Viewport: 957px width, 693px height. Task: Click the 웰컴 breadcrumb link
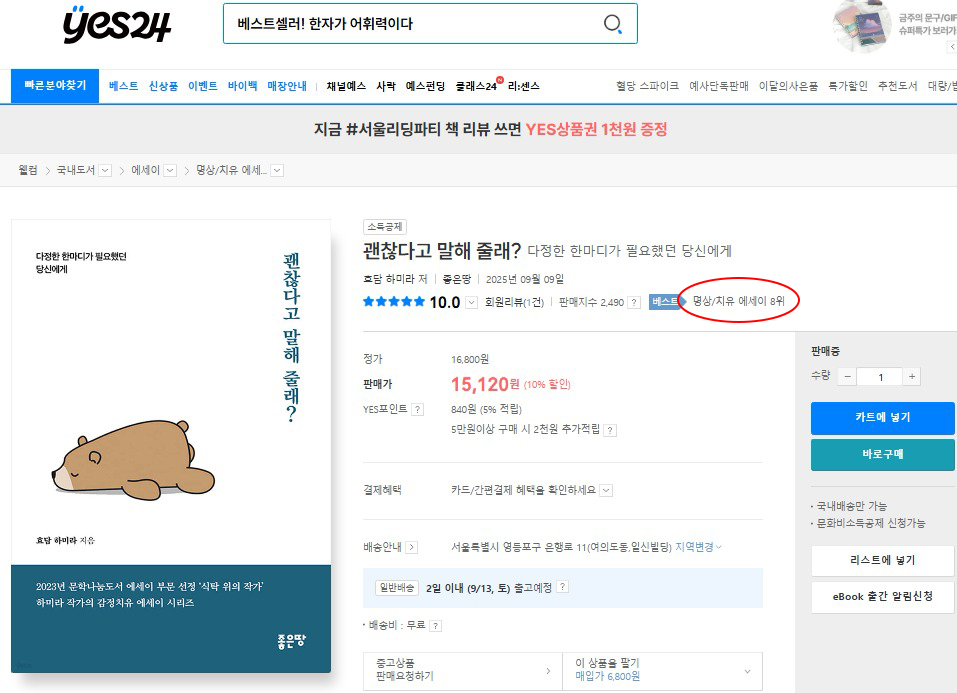(x=28, y=170)
